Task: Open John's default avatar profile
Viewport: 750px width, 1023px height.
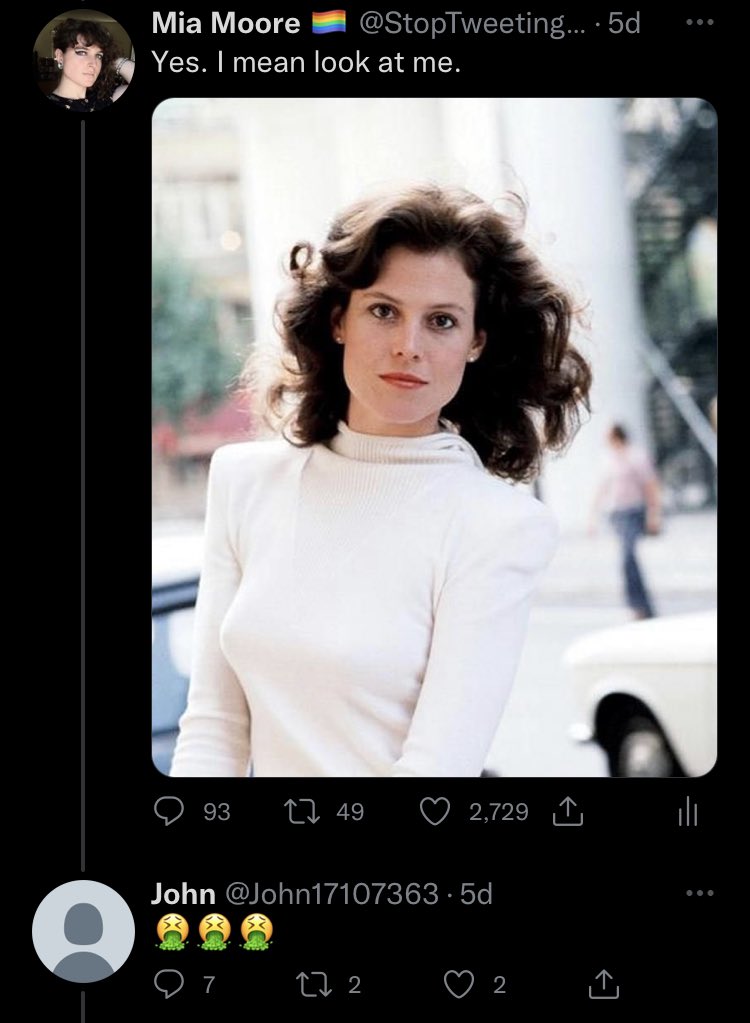Action: pyautogui.click(x=83, y=931)
